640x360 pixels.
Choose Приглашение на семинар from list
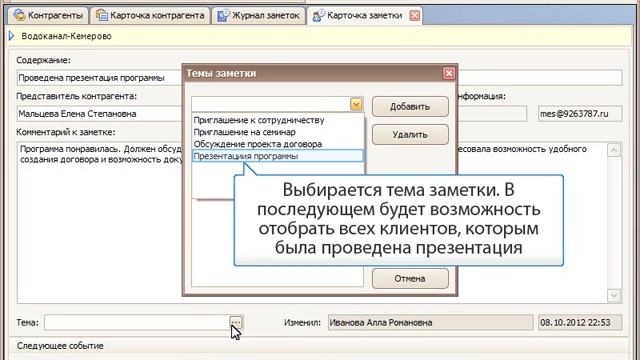pos(278,132)
